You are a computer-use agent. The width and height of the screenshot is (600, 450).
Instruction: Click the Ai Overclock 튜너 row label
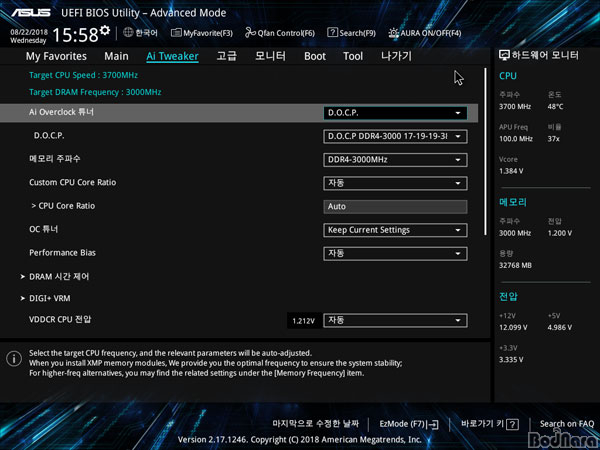point(61,112)
